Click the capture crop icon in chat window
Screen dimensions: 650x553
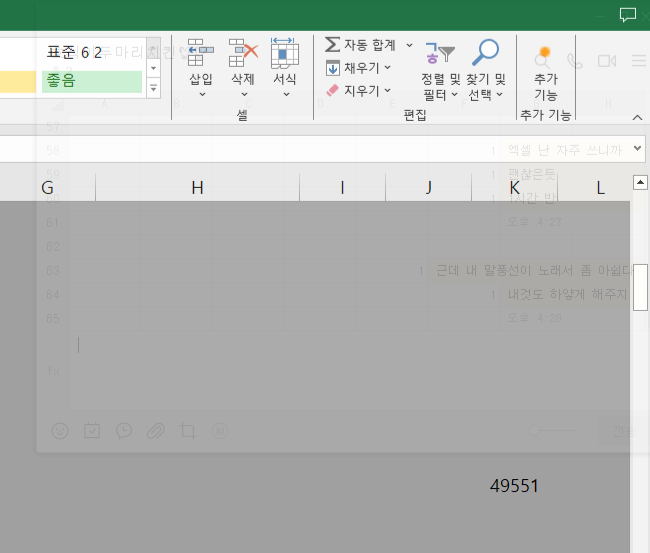tap(188, 431)
